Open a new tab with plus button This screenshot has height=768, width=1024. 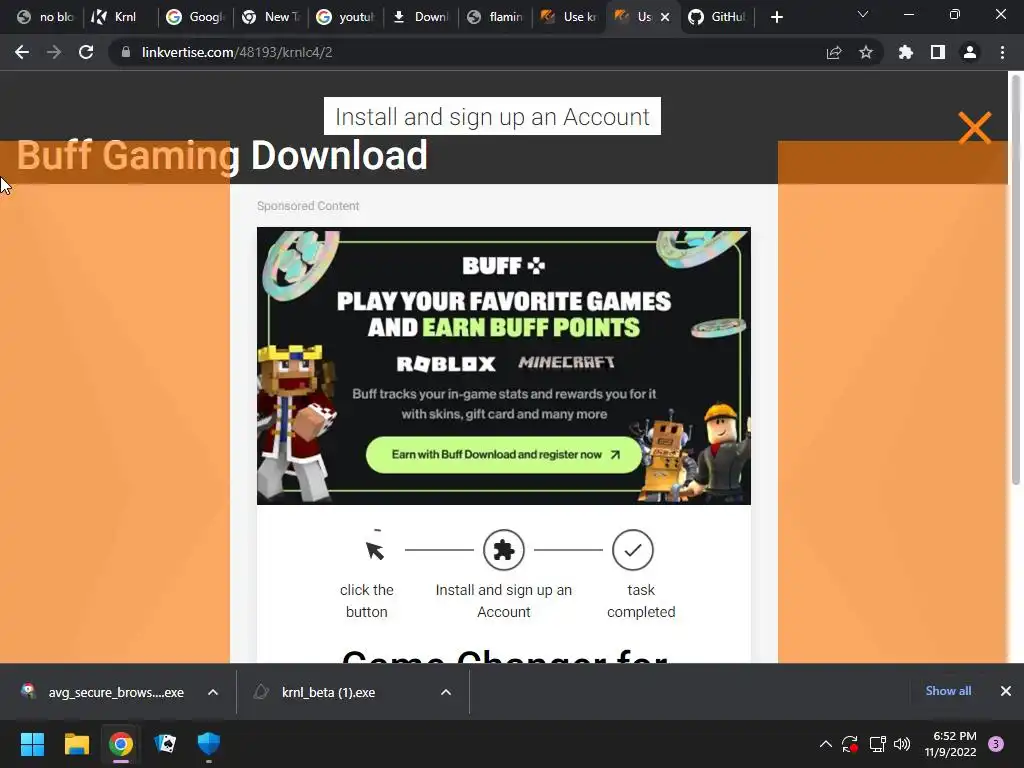click(776, 17)
